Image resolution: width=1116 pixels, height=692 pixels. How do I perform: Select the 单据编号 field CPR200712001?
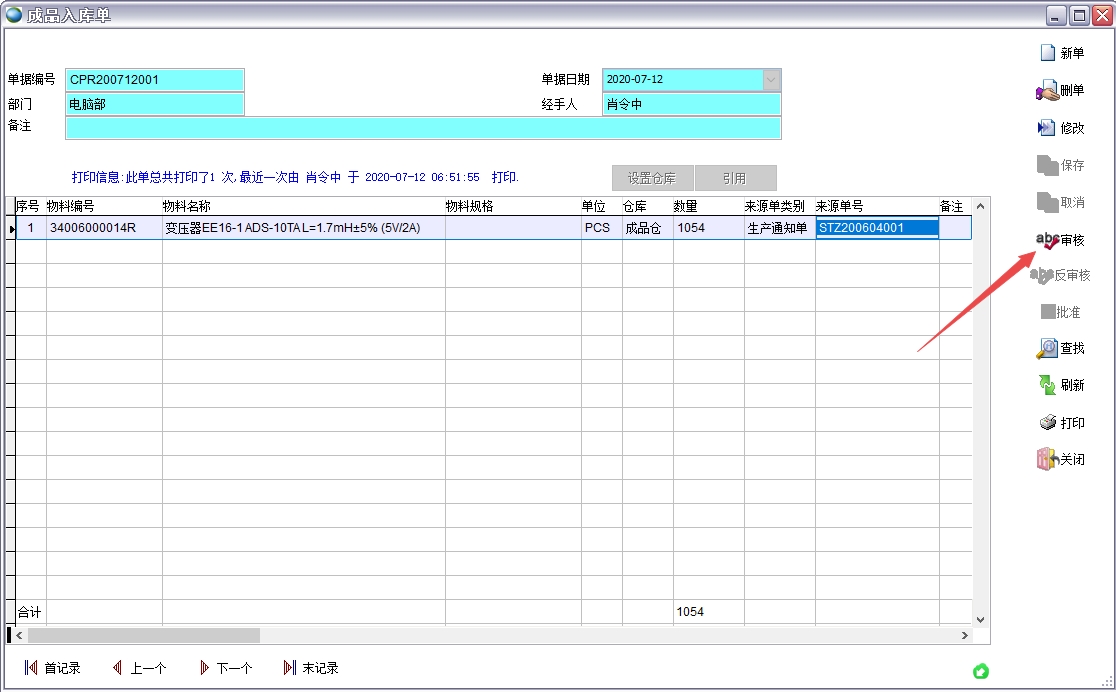pos(155,80)
